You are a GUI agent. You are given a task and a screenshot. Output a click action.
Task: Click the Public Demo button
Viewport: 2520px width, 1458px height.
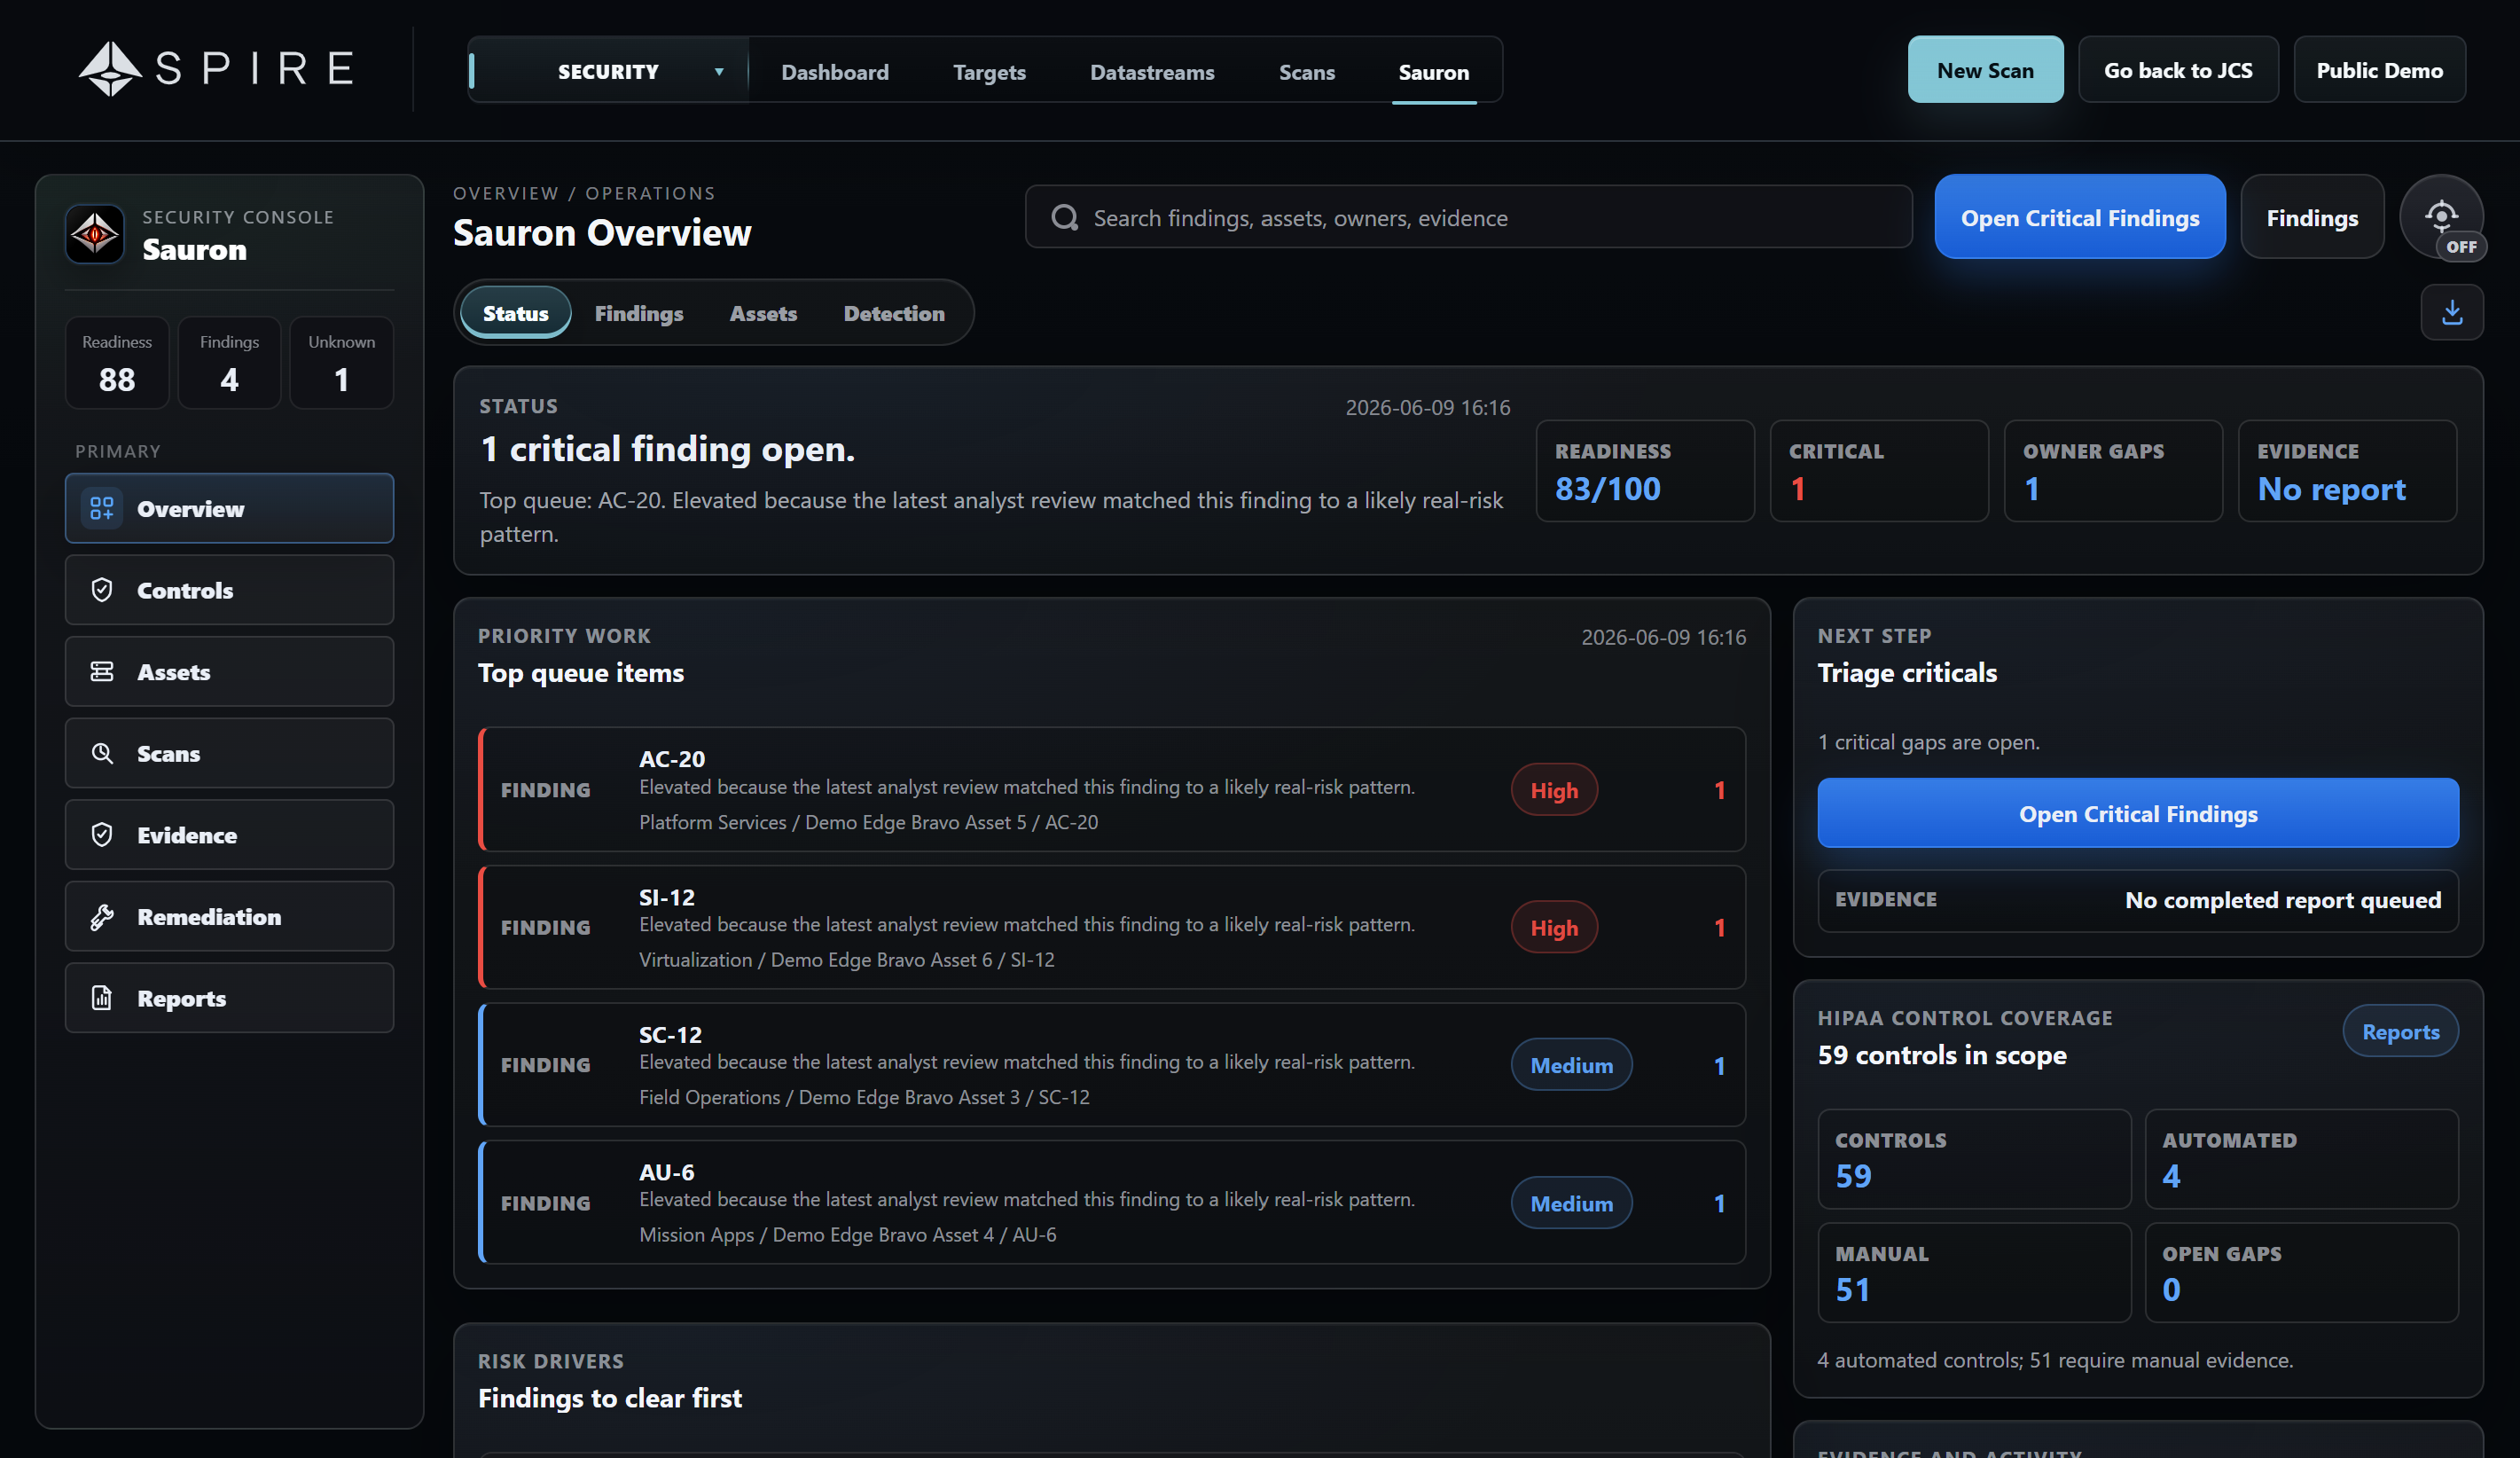tap(2379, 70)
